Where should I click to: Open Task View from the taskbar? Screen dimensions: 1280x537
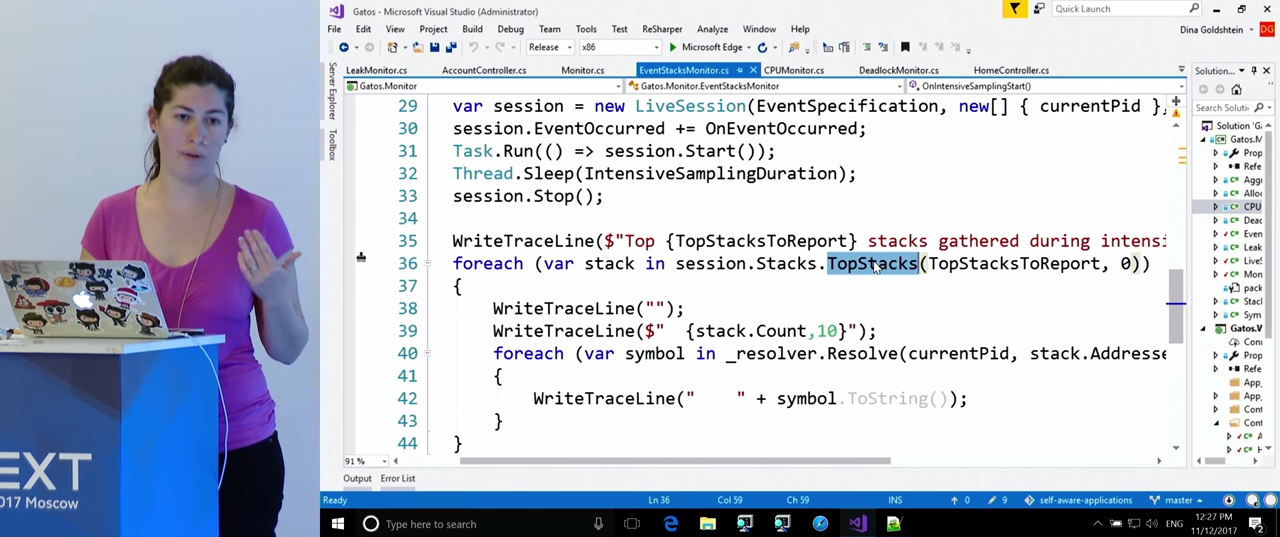click(632, 524)
